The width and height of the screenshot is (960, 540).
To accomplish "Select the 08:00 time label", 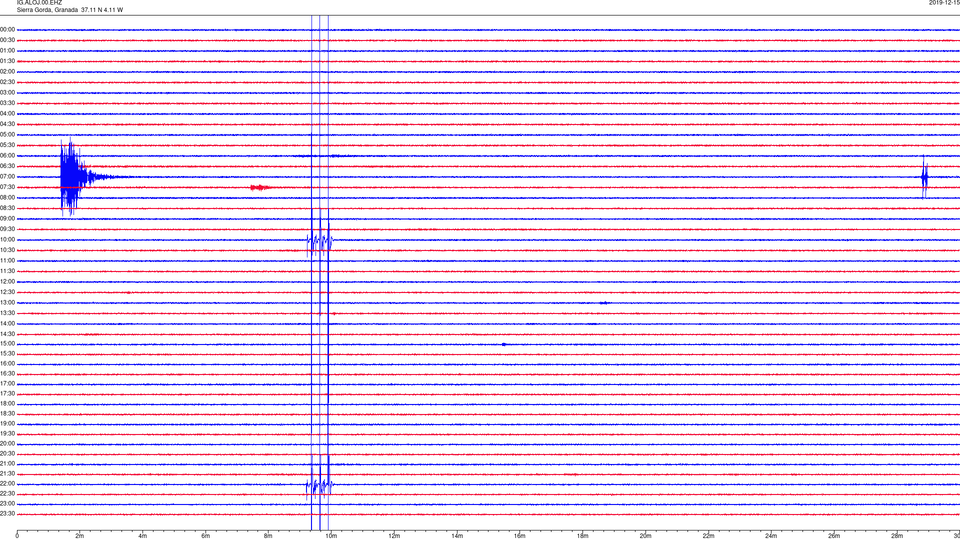I will click(7, 197).
